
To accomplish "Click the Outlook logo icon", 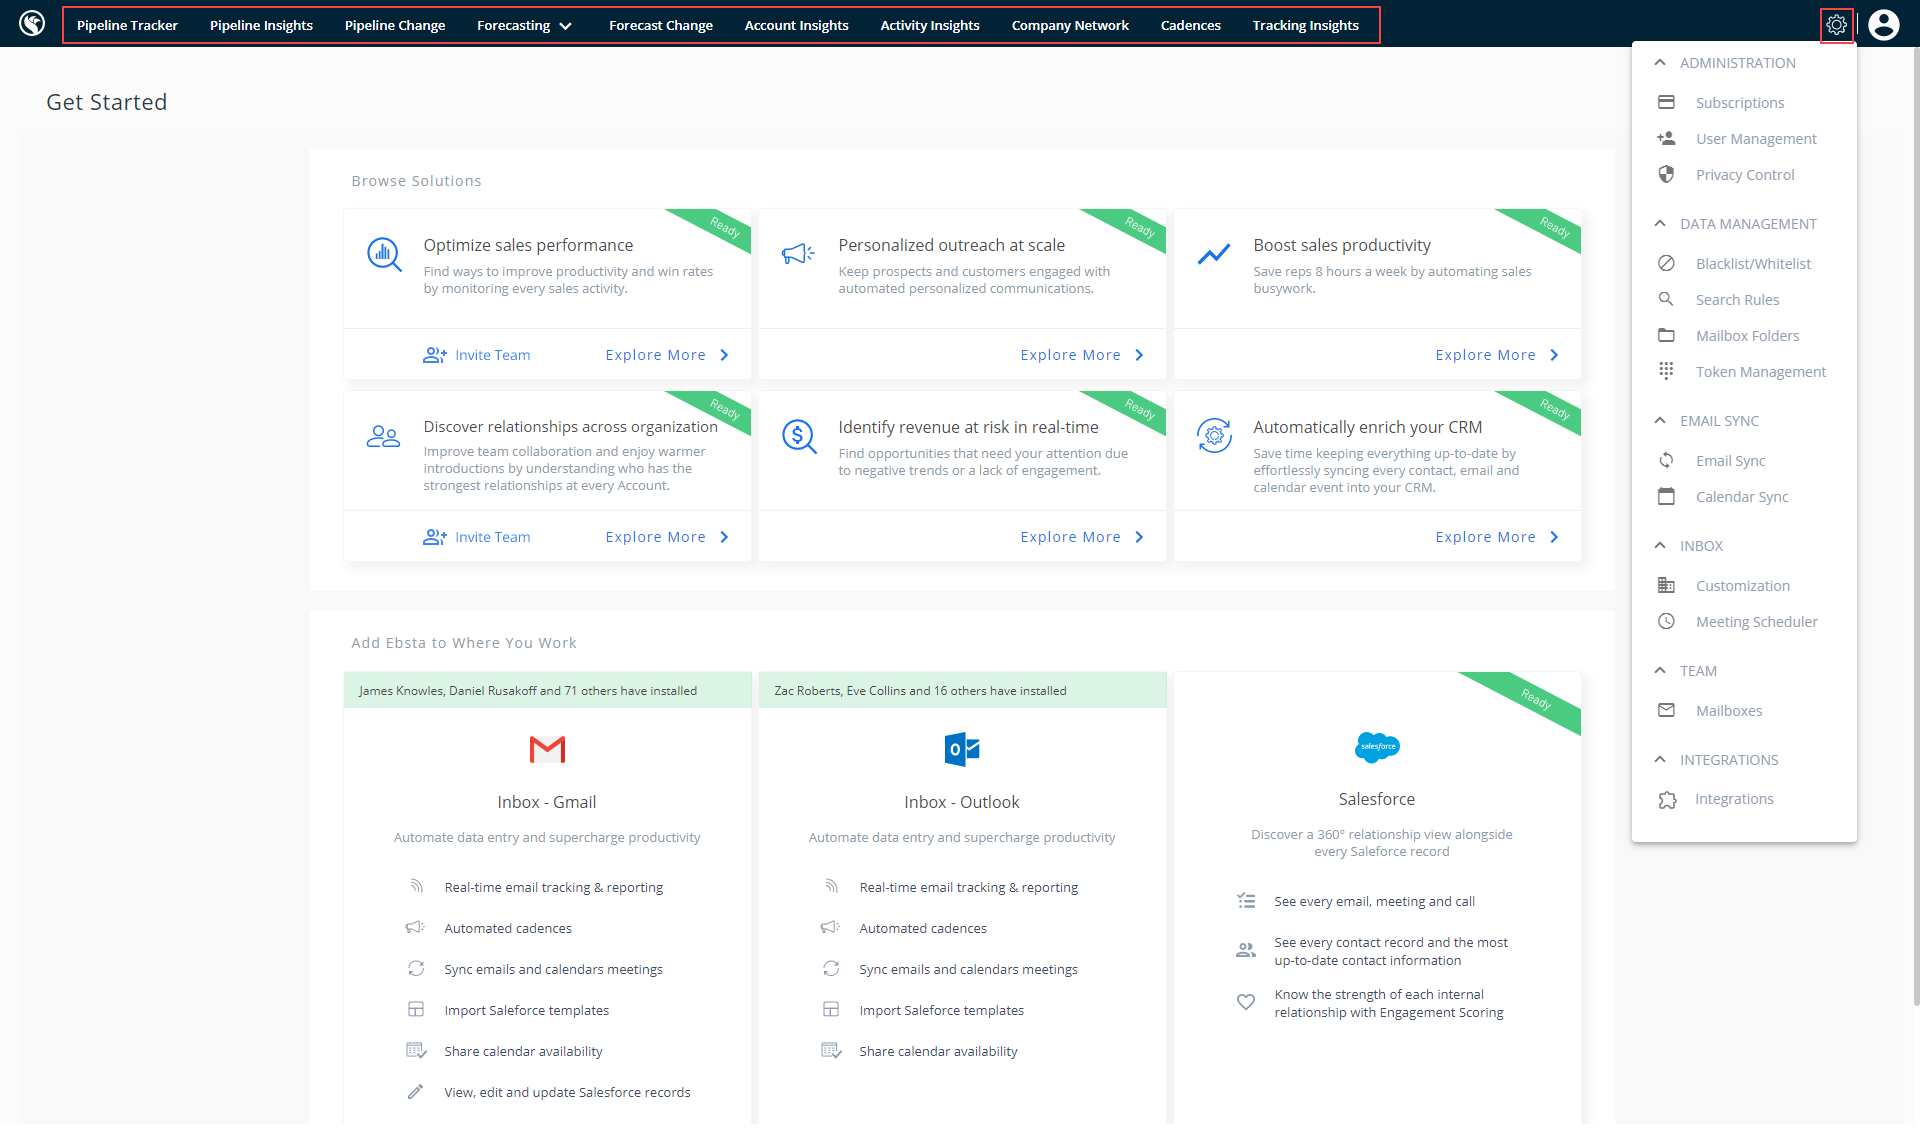I will coord(961,749).
